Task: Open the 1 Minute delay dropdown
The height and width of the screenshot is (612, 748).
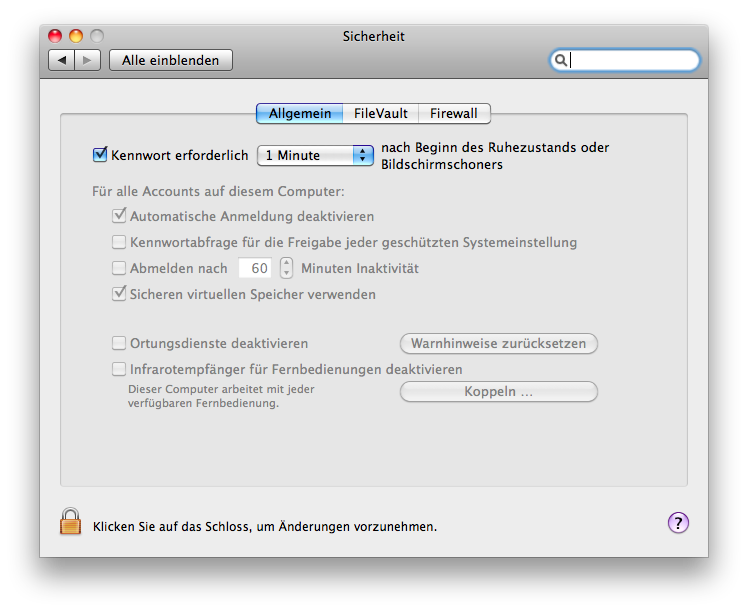Action: (x=315, y=156)
